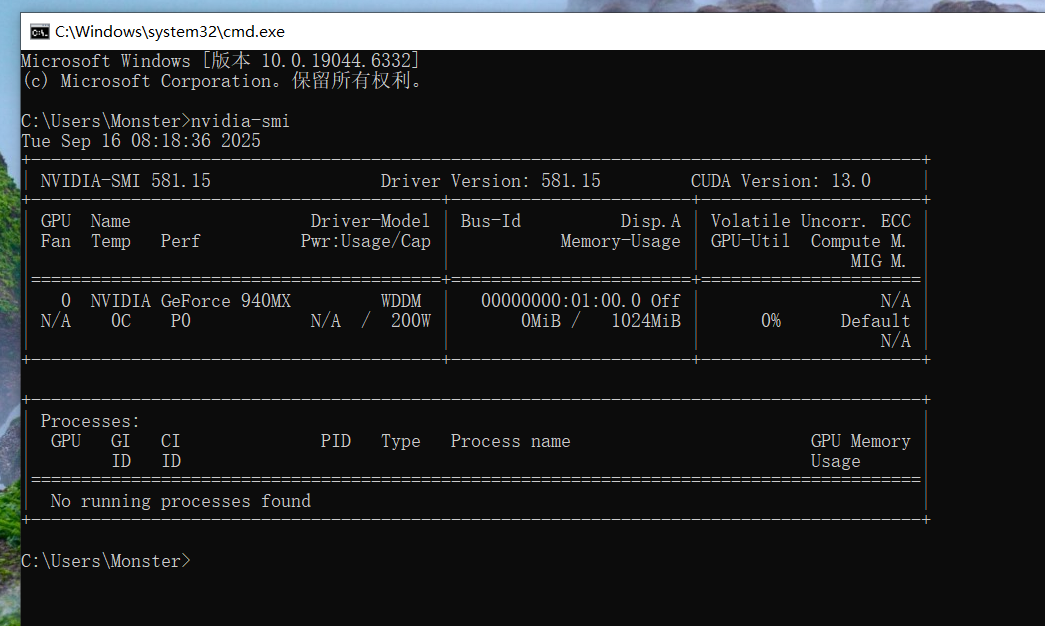
Task: Click the cmd.exe icon in title bar
Action: [x=39, y=31]
